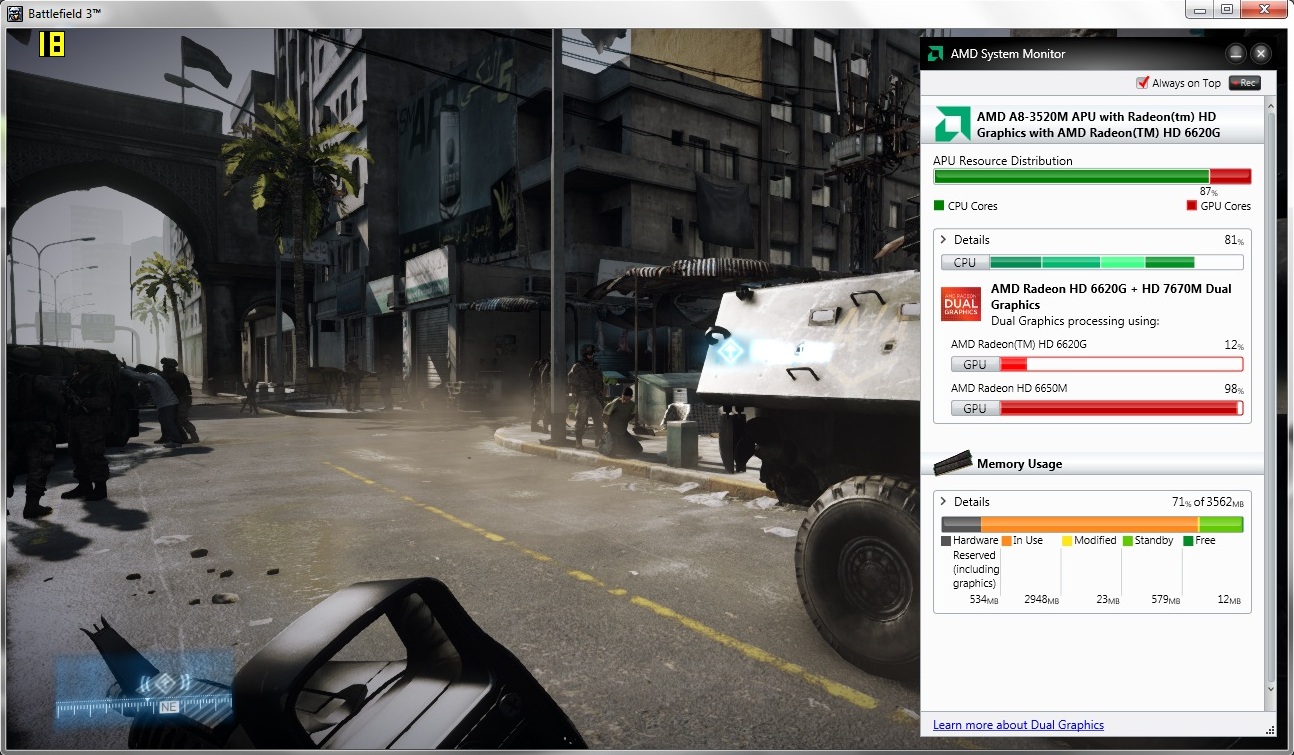Click the memory stick icon beside Memory Usage

(952, 463)
